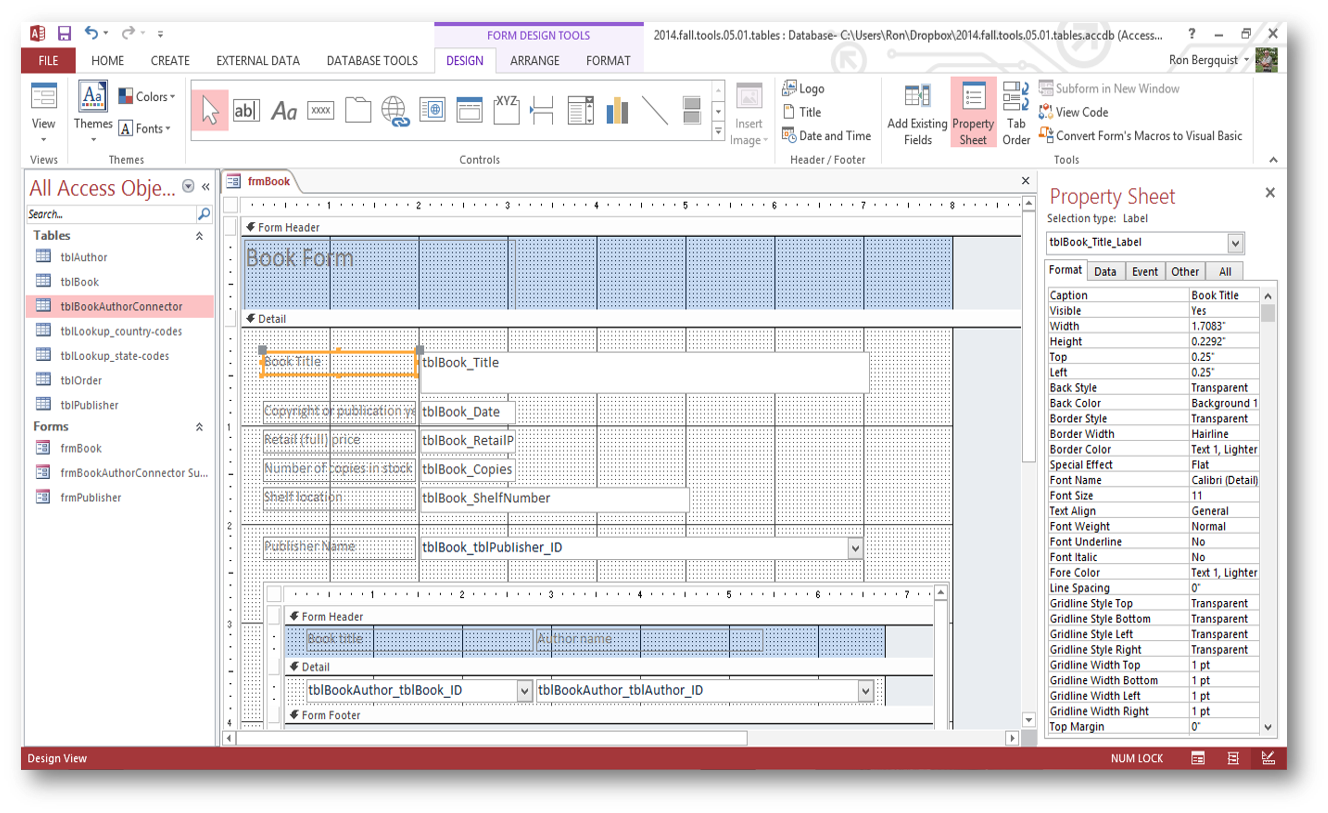The width and height of the screenshot is (1328, 813).
Task: Click the Save icon in quick access toolbar
Action: click(64, 34)
